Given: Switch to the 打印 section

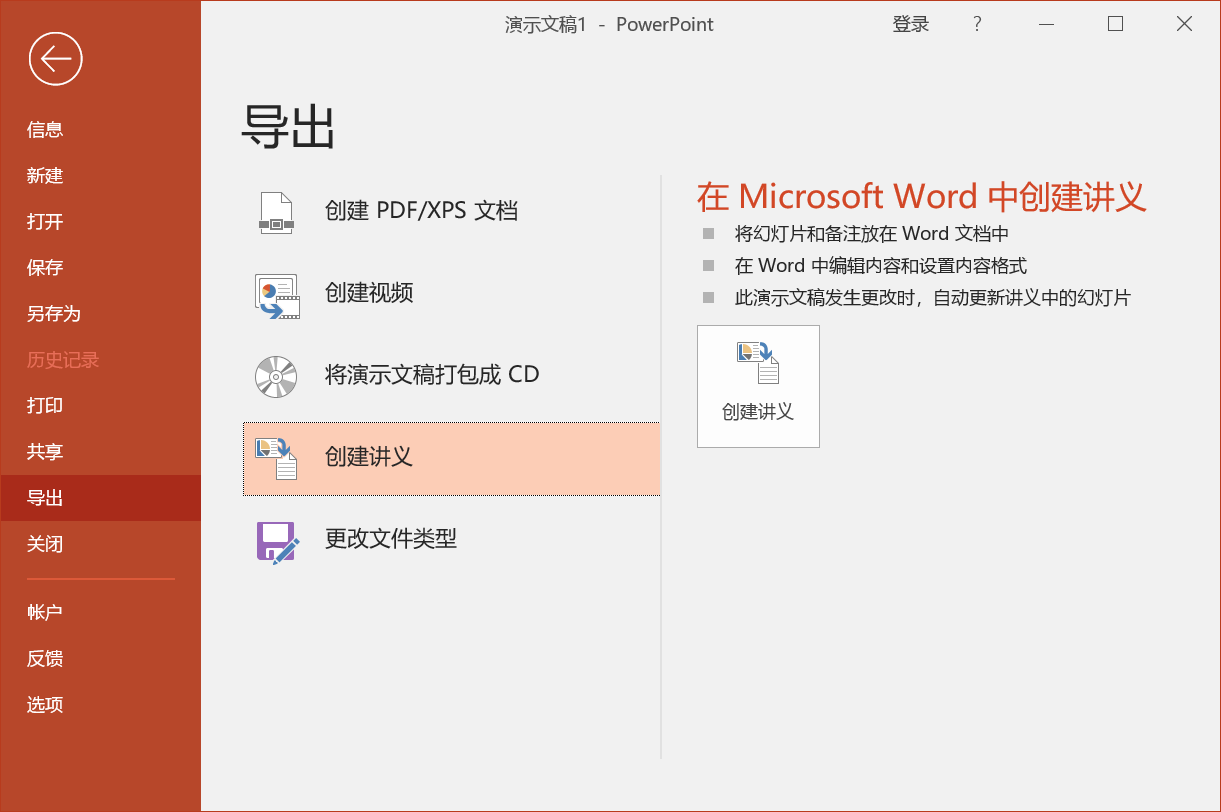Looking at the screenshot, I should [45, 406].
